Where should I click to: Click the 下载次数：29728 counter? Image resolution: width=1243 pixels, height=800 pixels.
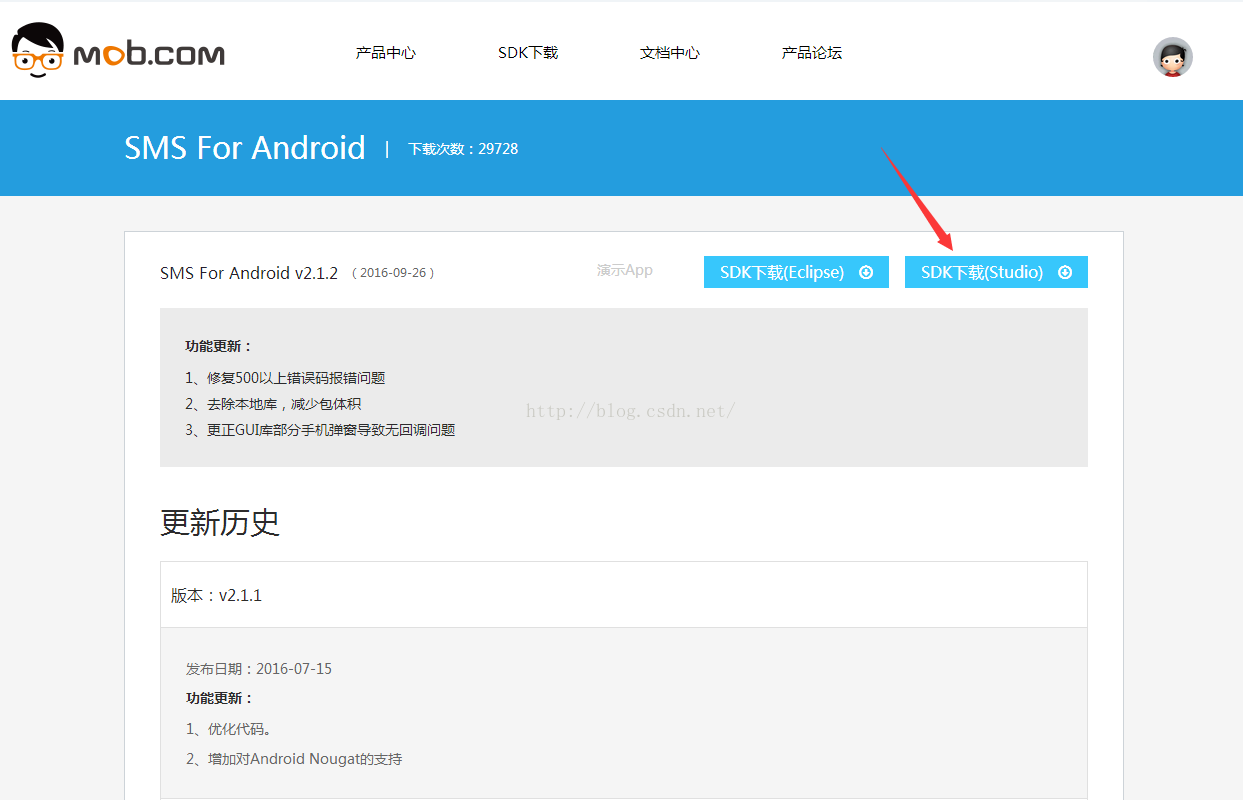pos(463,149)
